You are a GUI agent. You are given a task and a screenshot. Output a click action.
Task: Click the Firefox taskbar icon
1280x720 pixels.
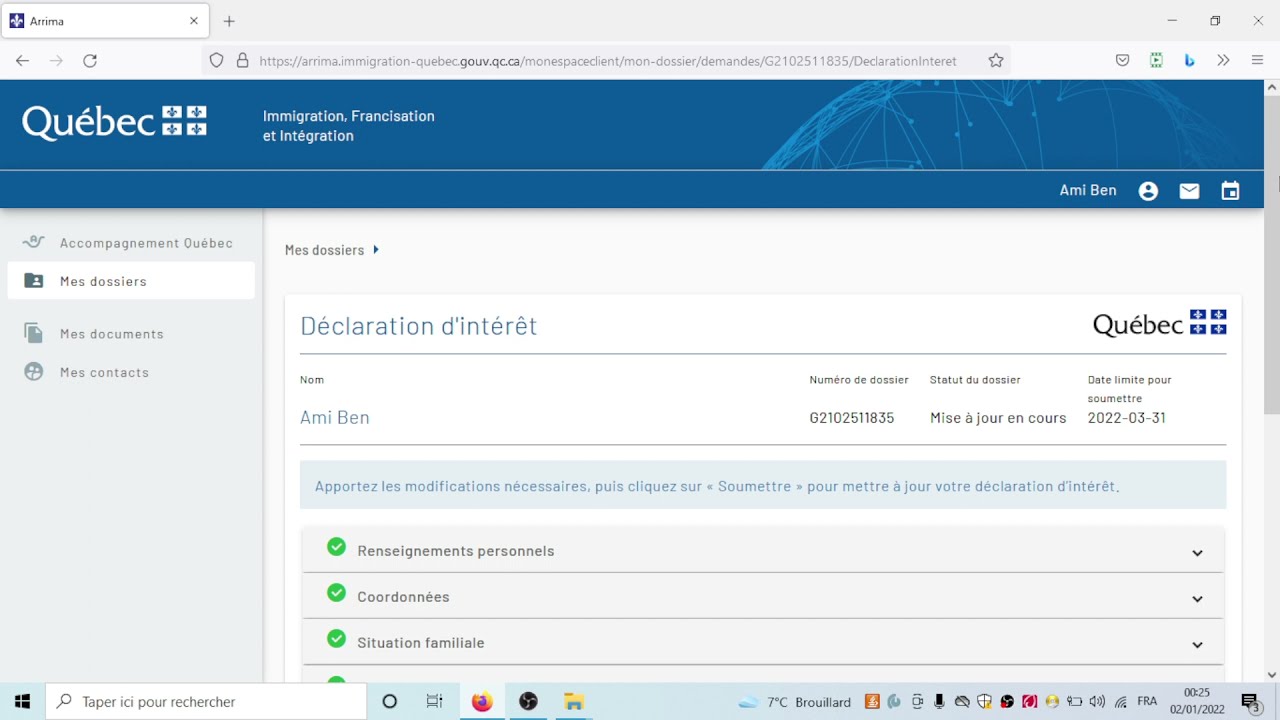[x=482, y=701]
